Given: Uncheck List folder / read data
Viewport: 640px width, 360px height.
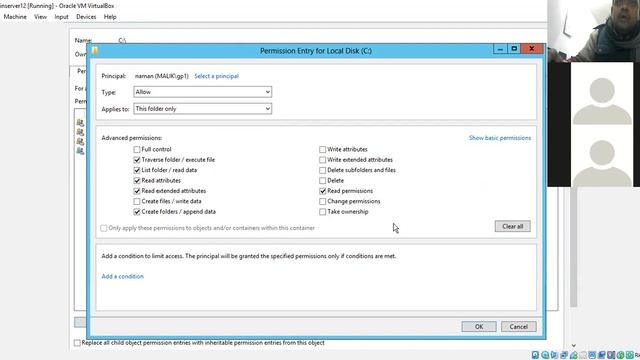Looking at the screenshot, I should pyautogui.click(x=137, y=170).
